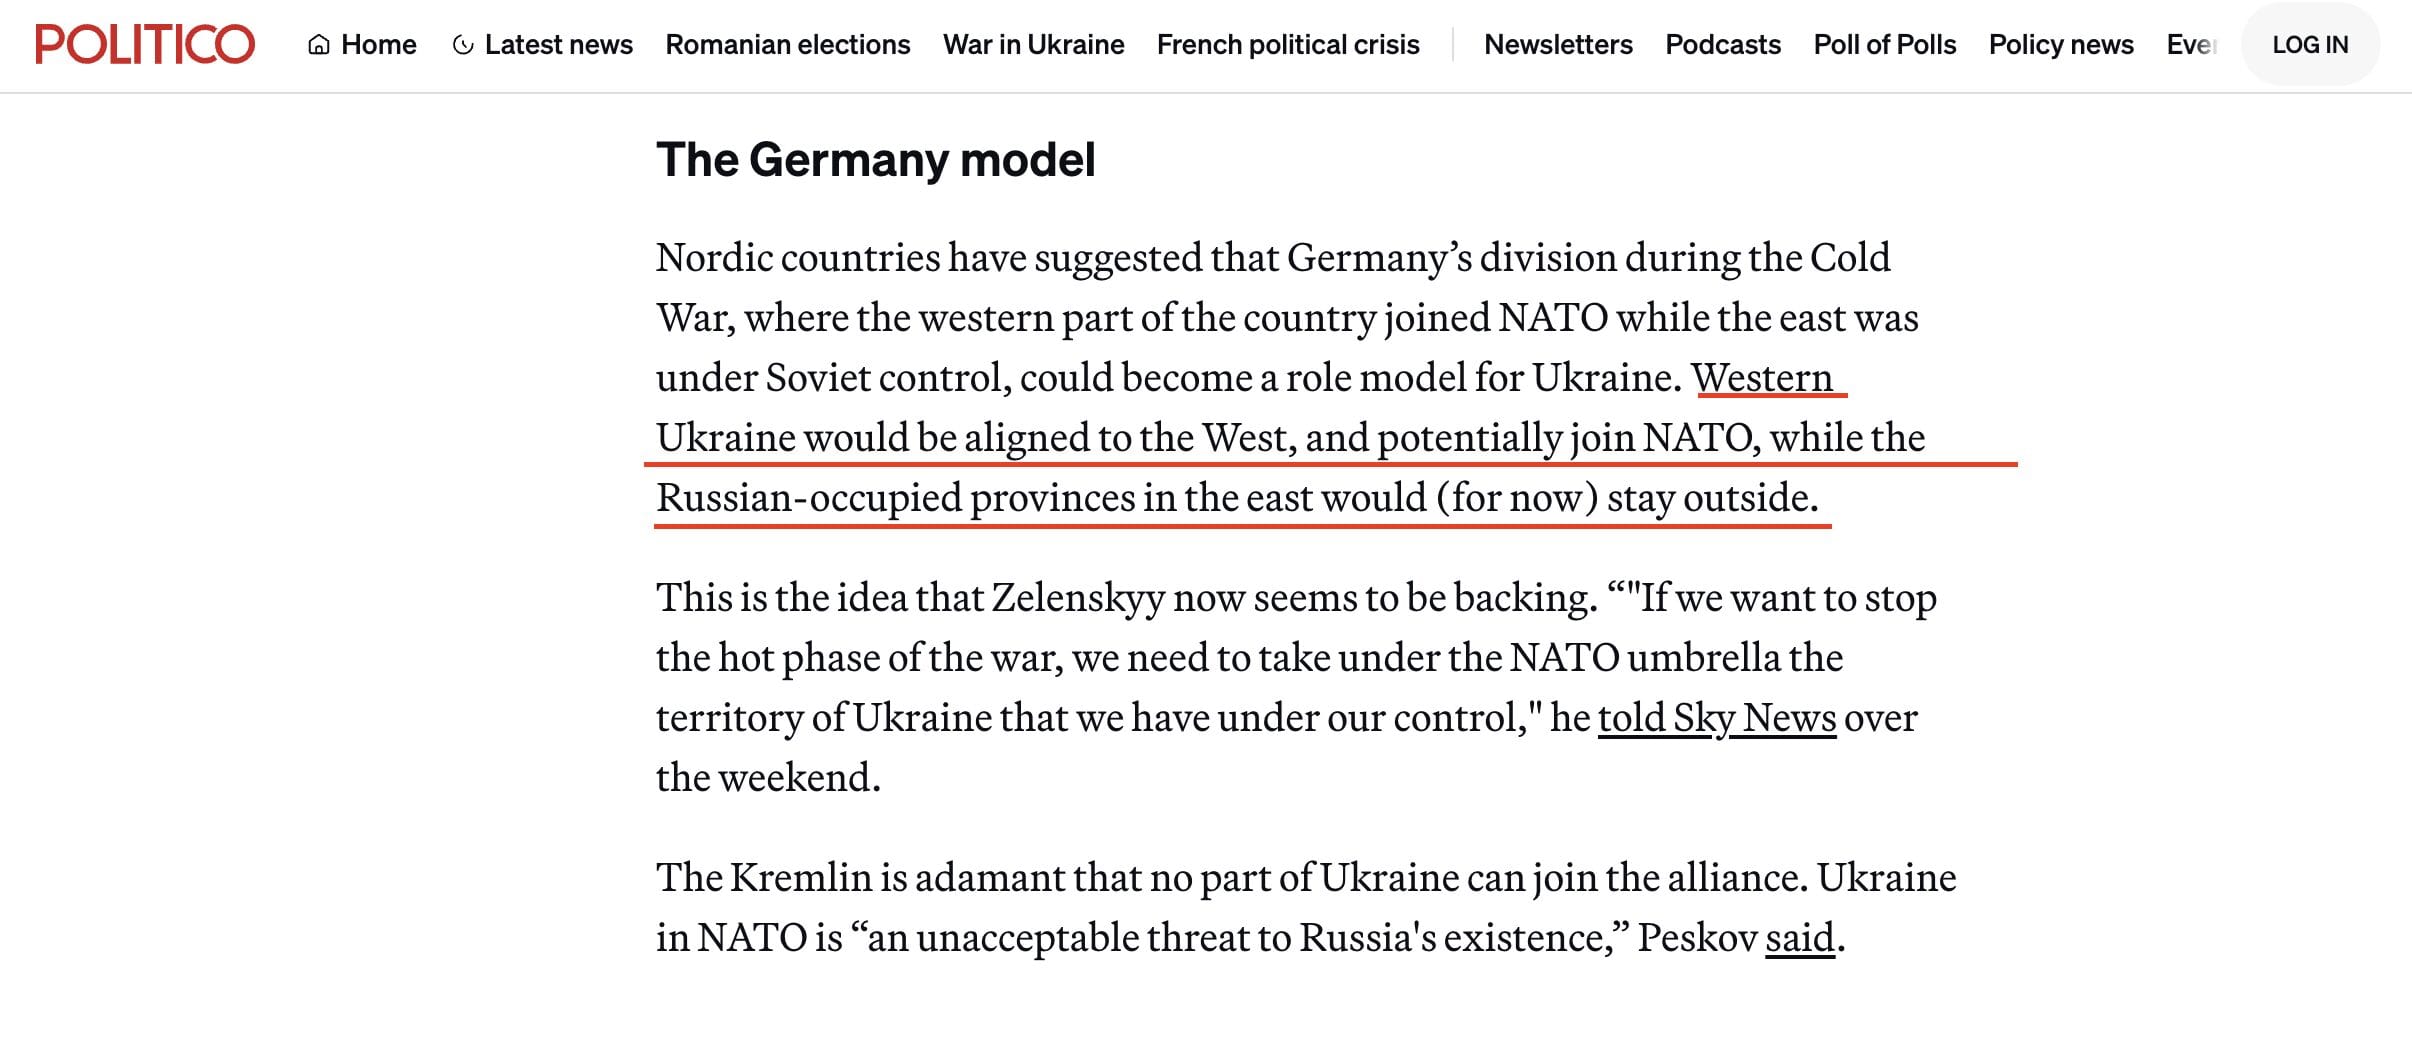Click the LOG IN button
This screenshot has width=2412, height=1038.
pos(2310,45)
